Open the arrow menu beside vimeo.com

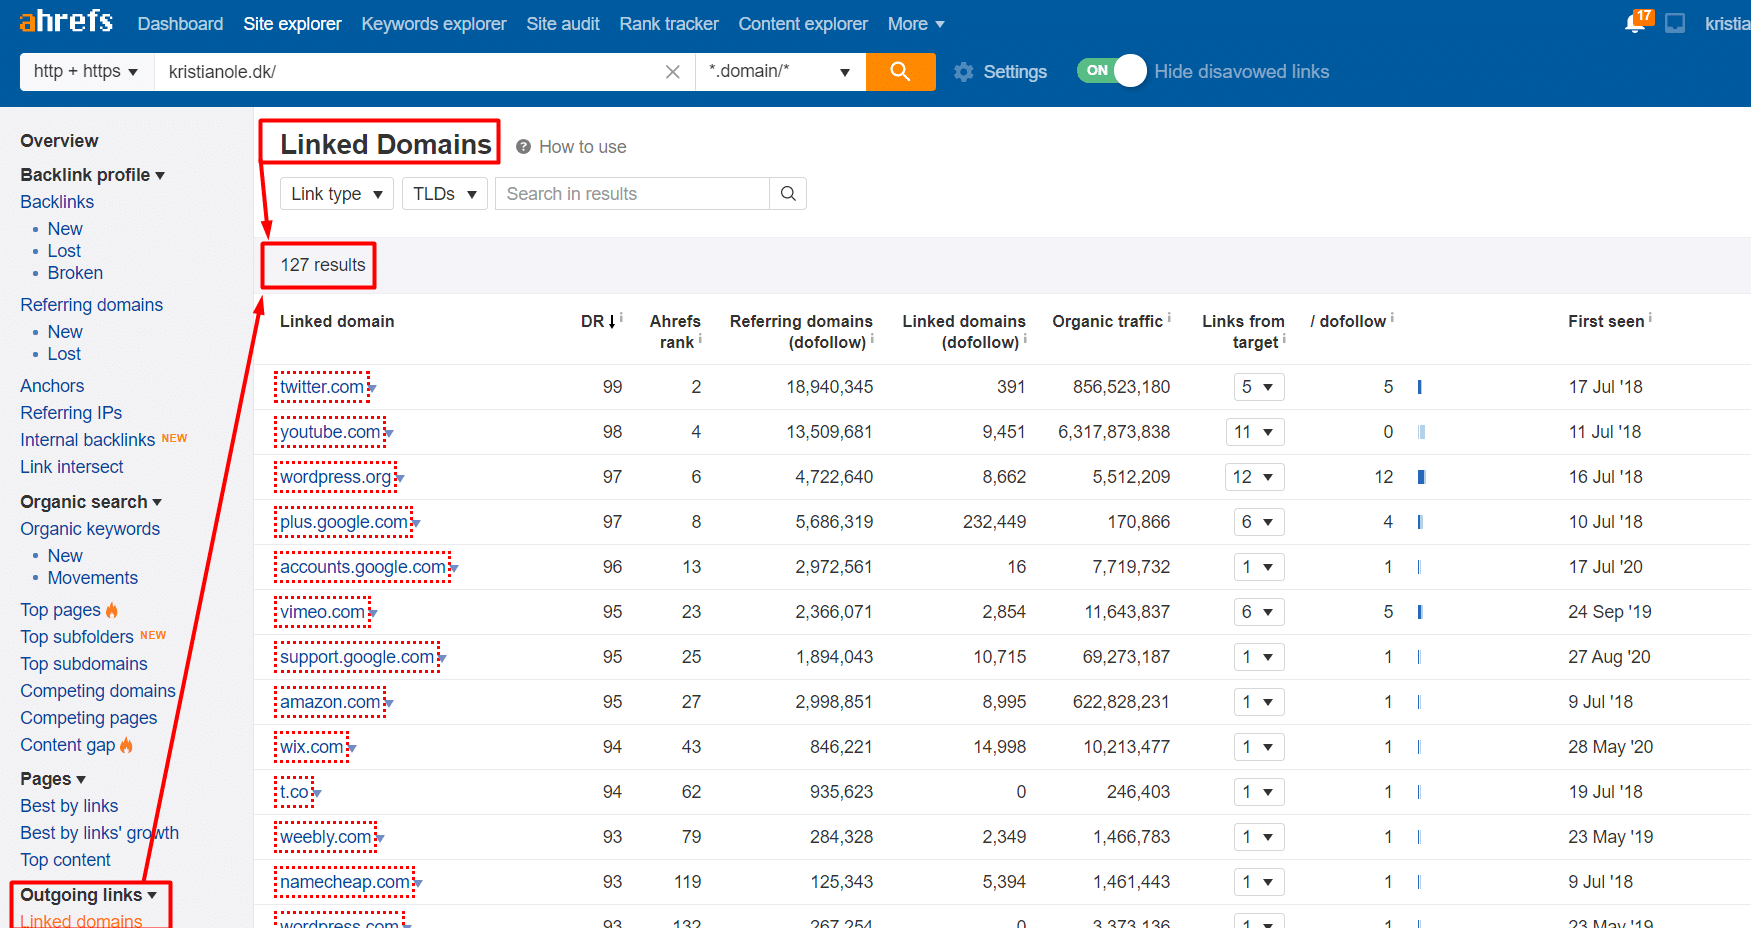pyautogui.click(x=373, y=614)
